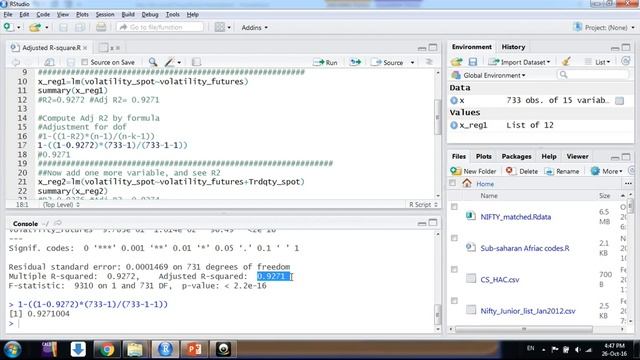Switch to the Plots tab
This screenshot has height=360, width=640.
pyautogui.click(x=484, y=156)
